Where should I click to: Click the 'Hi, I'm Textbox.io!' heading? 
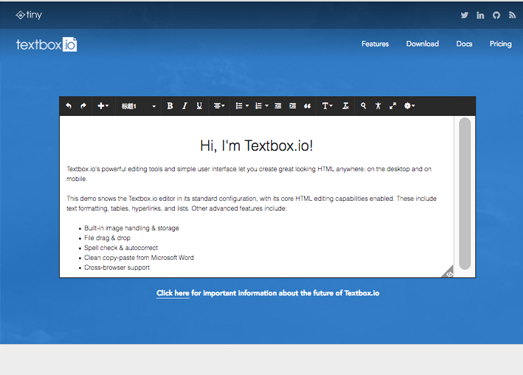tap(256, 146)
